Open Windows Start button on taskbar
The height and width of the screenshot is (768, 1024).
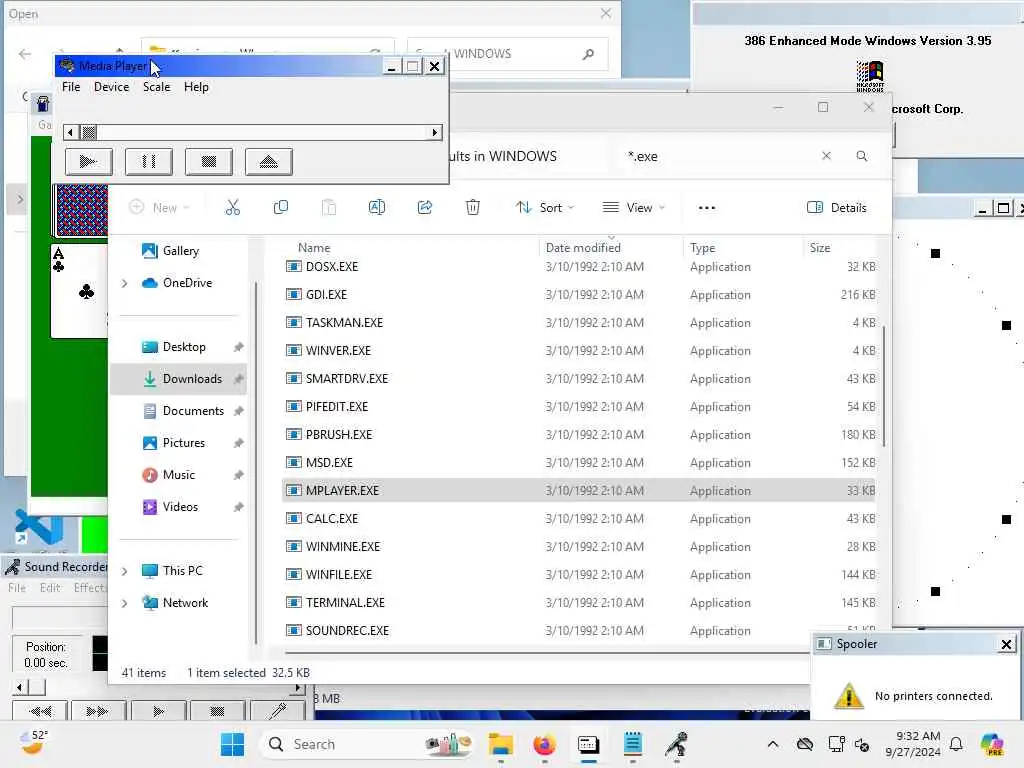pos(232,744)
